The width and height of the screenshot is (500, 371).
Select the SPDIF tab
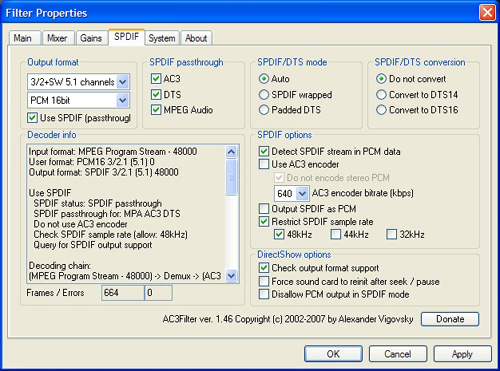point(126,37)
